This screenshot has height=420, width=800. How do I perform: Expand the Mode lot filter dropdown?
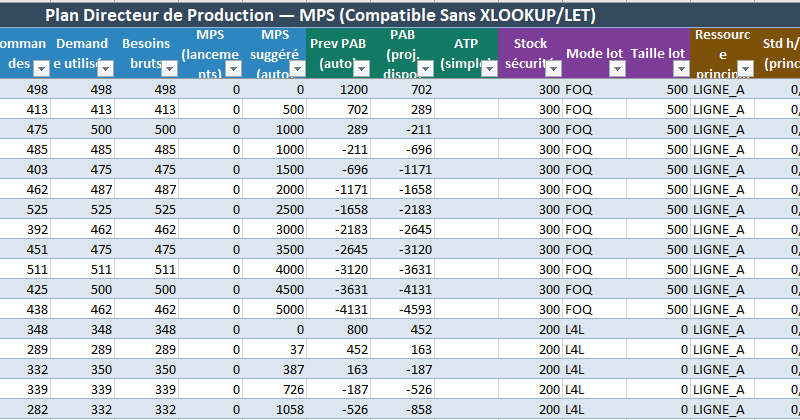coord(617,68)
